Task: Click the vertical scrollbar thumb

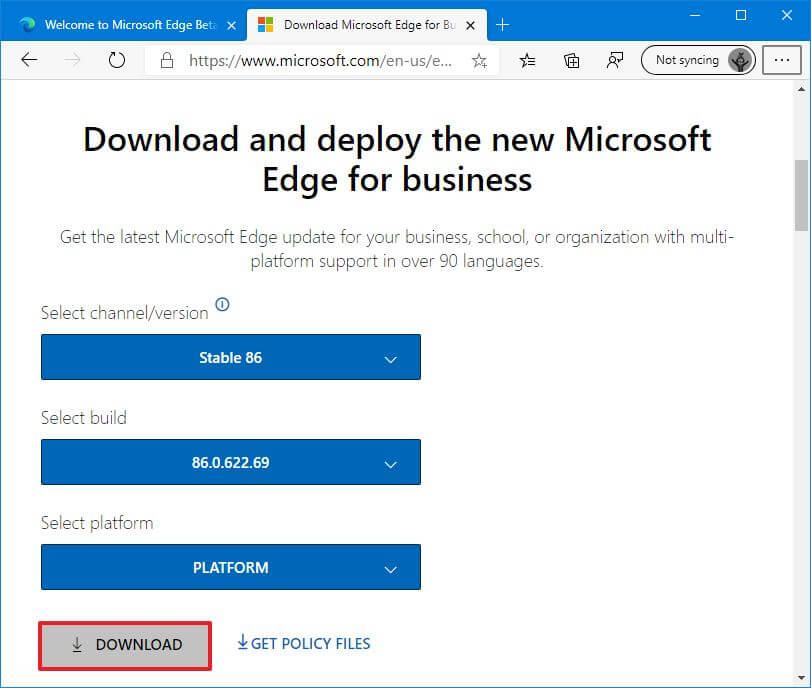Action: click(801, 195)
